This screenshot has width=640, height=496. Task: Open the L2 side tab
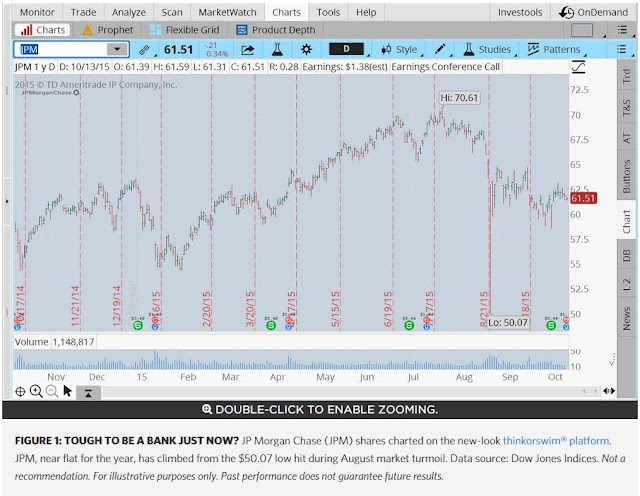pyautogui.click(x=626, y=284)
